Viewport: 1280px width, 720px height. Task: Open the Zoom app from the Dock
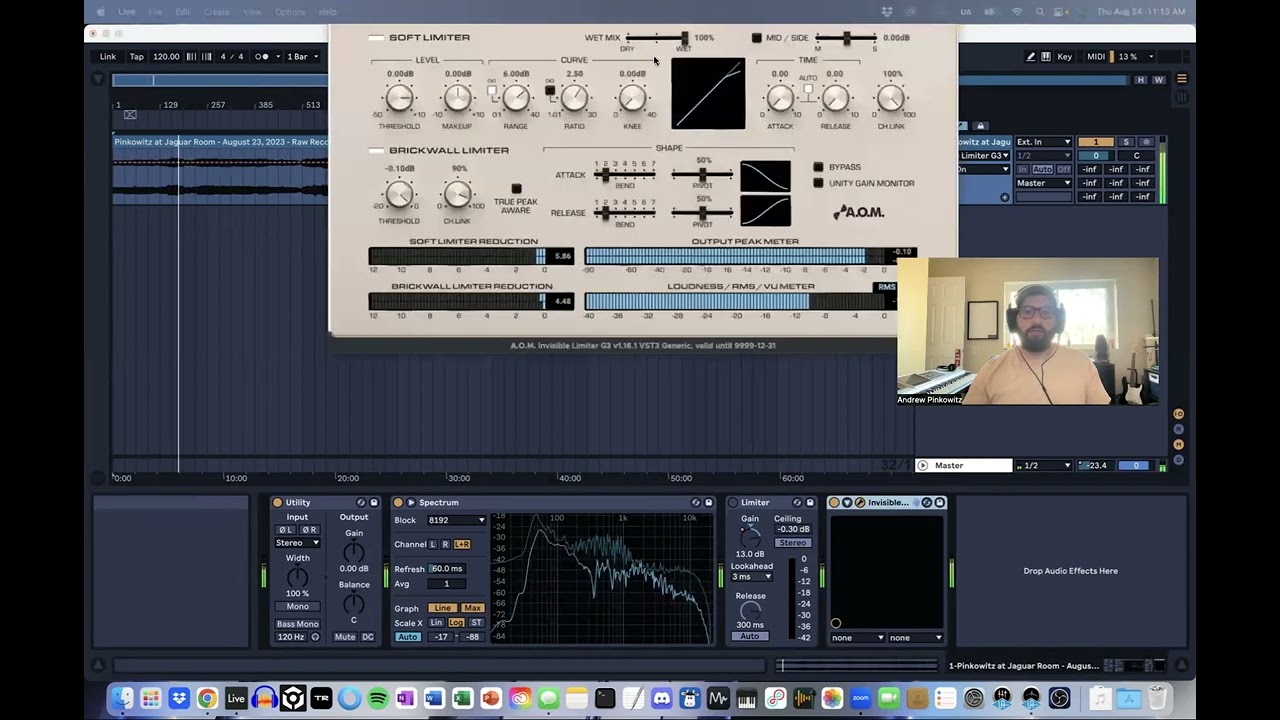[860, 698]
